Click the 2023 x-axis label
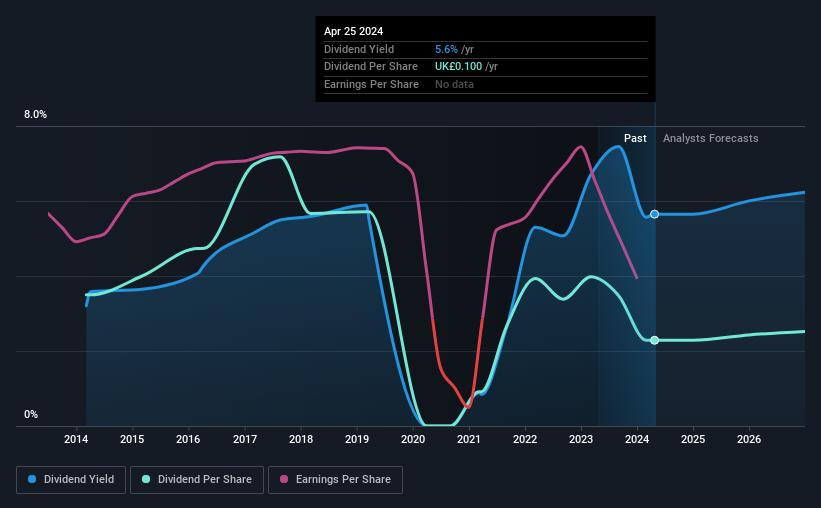The width and height of the screenshot is (821, 508). coord(581,439)
